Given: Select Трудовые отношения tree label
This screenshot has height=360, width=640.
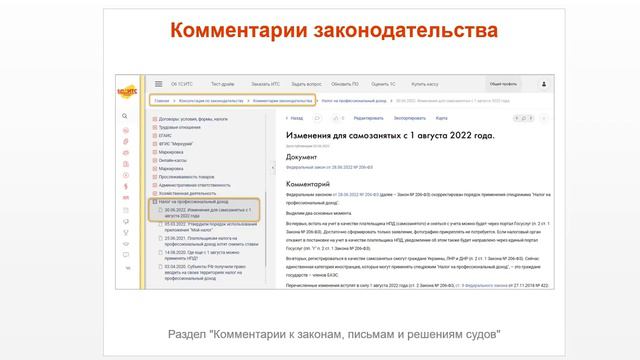Looking at the screenshot, I should (x=180, y=127).
